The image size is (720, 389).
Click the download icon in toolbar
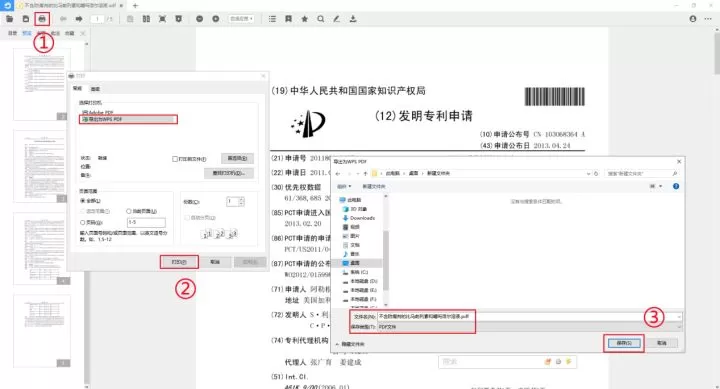[353, 19]
